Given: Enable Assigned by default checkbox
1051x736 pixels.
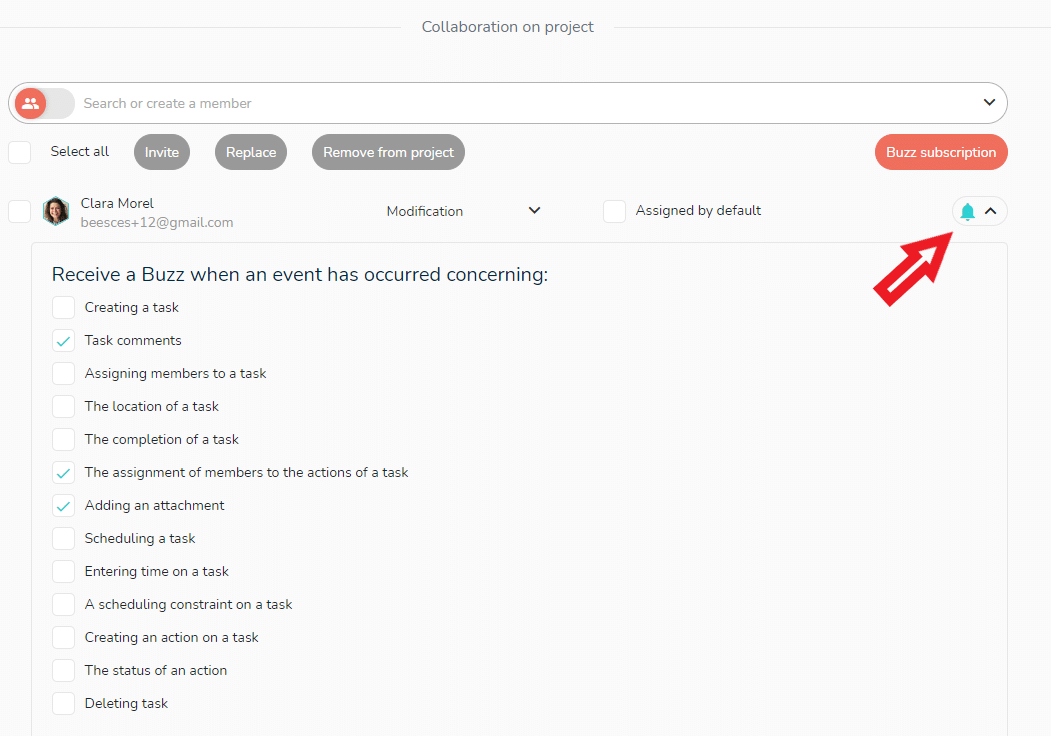Looking at the screenshot, I should pyautogui.click(x=614, y=211).
